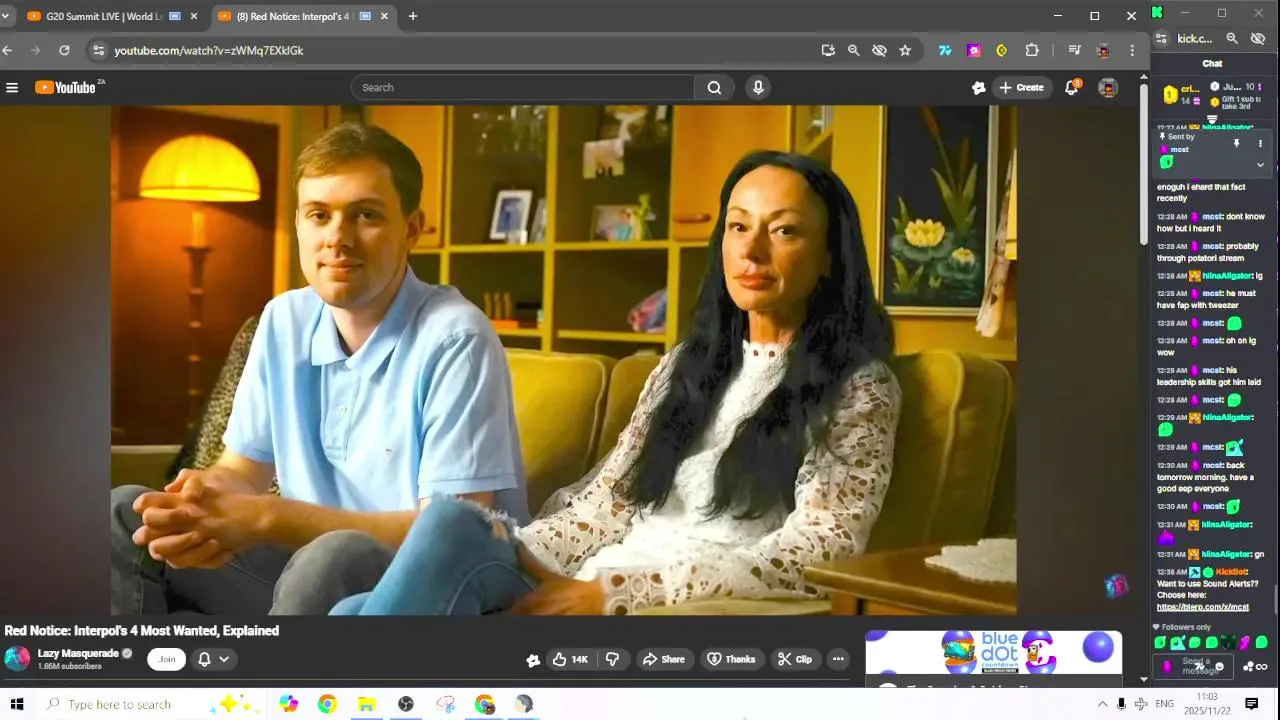1280x720 pixels.
Task: Click the ENG language indicator
Action: (x=1164, y=704)
